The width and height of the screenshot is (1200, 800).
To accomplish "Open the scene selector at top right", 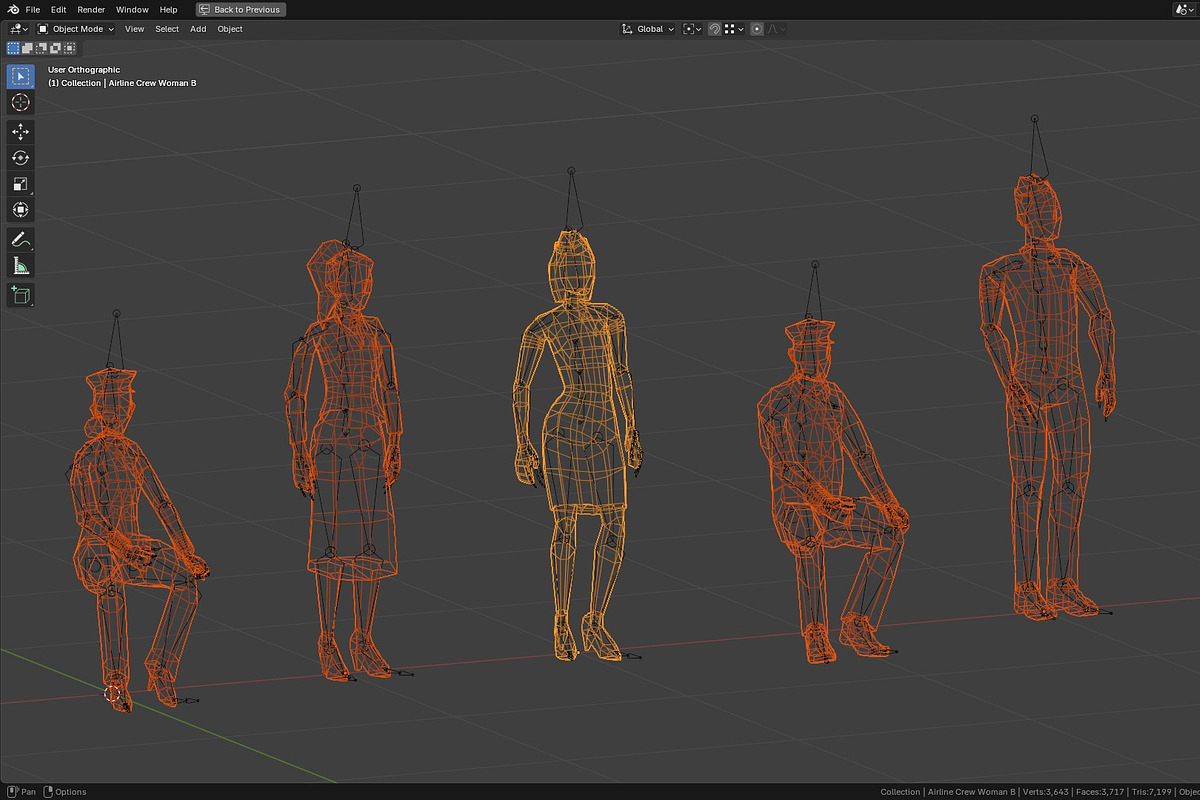I will [x=1184, y=9].
